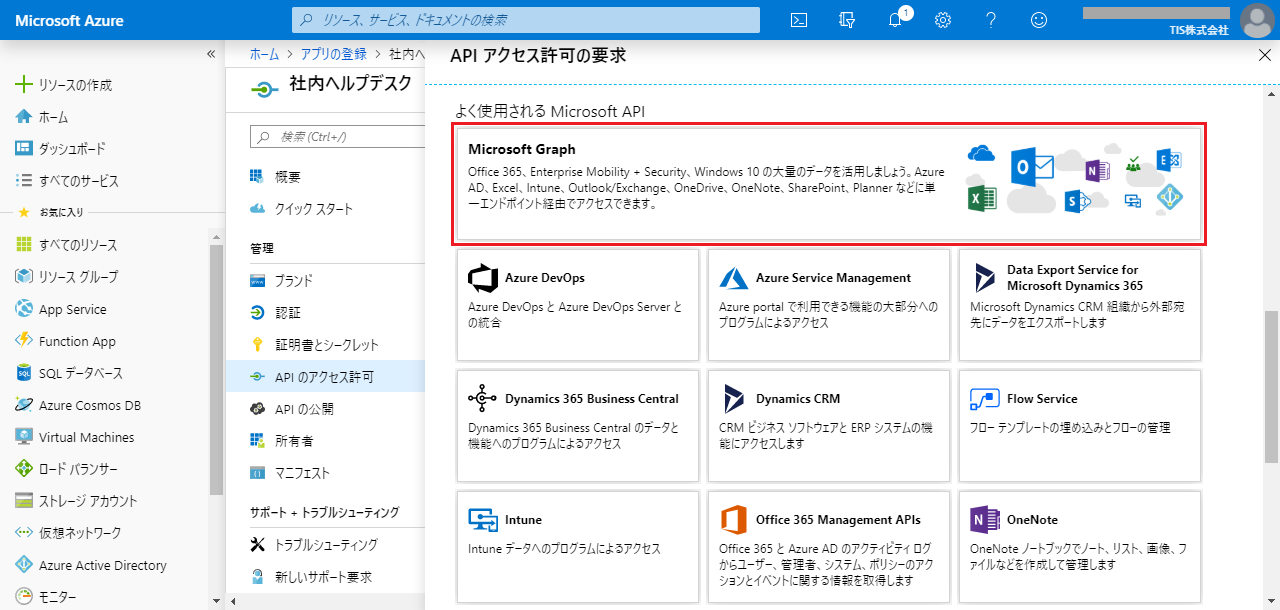Viewport: 1280px width, 610px height.
Task: Open the directory and subscription filter icon
Action: coord(848,20)
